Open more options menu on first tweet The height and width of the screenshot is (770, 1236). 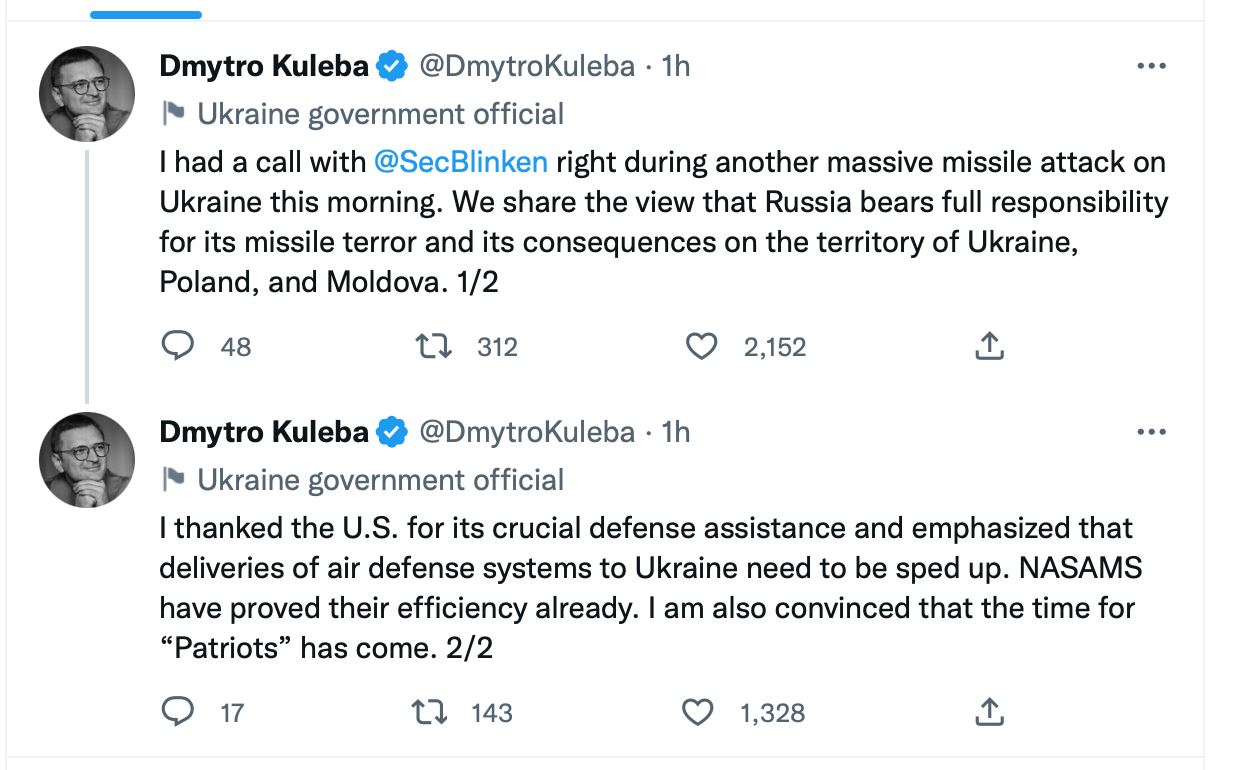[1152, 67]
